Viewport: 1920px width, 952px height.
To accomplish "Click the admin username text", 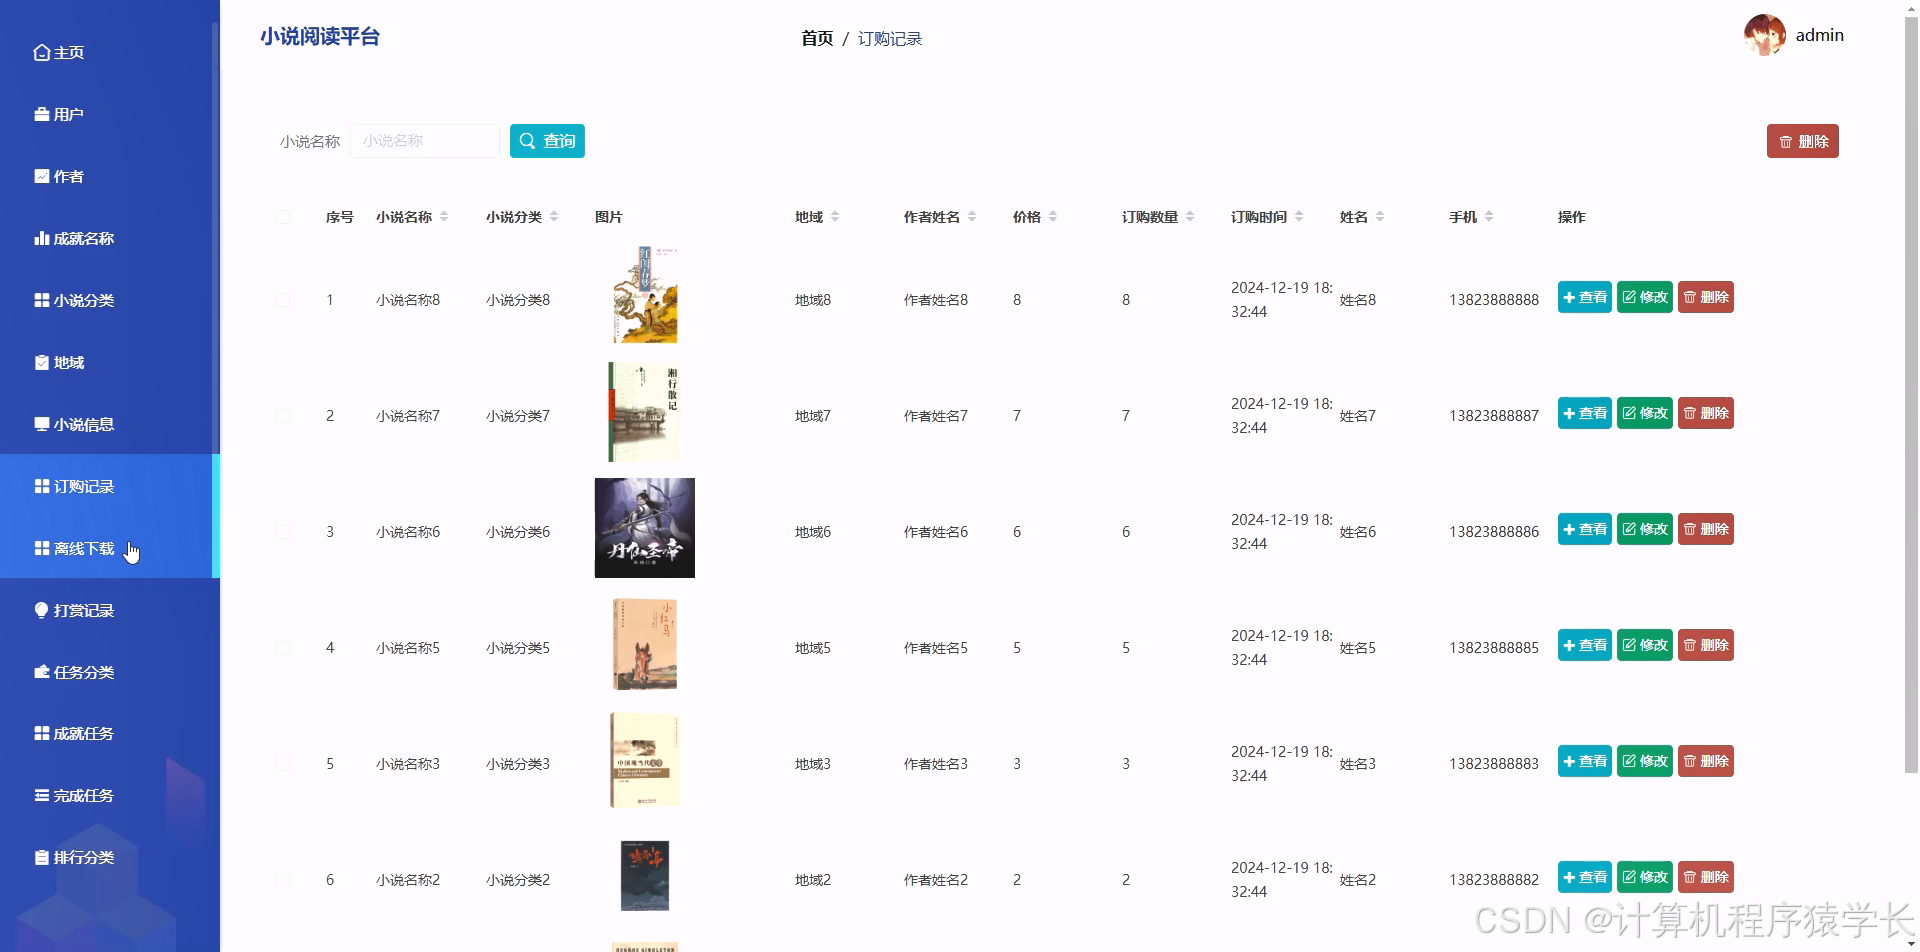I will tap(1820, 35).
